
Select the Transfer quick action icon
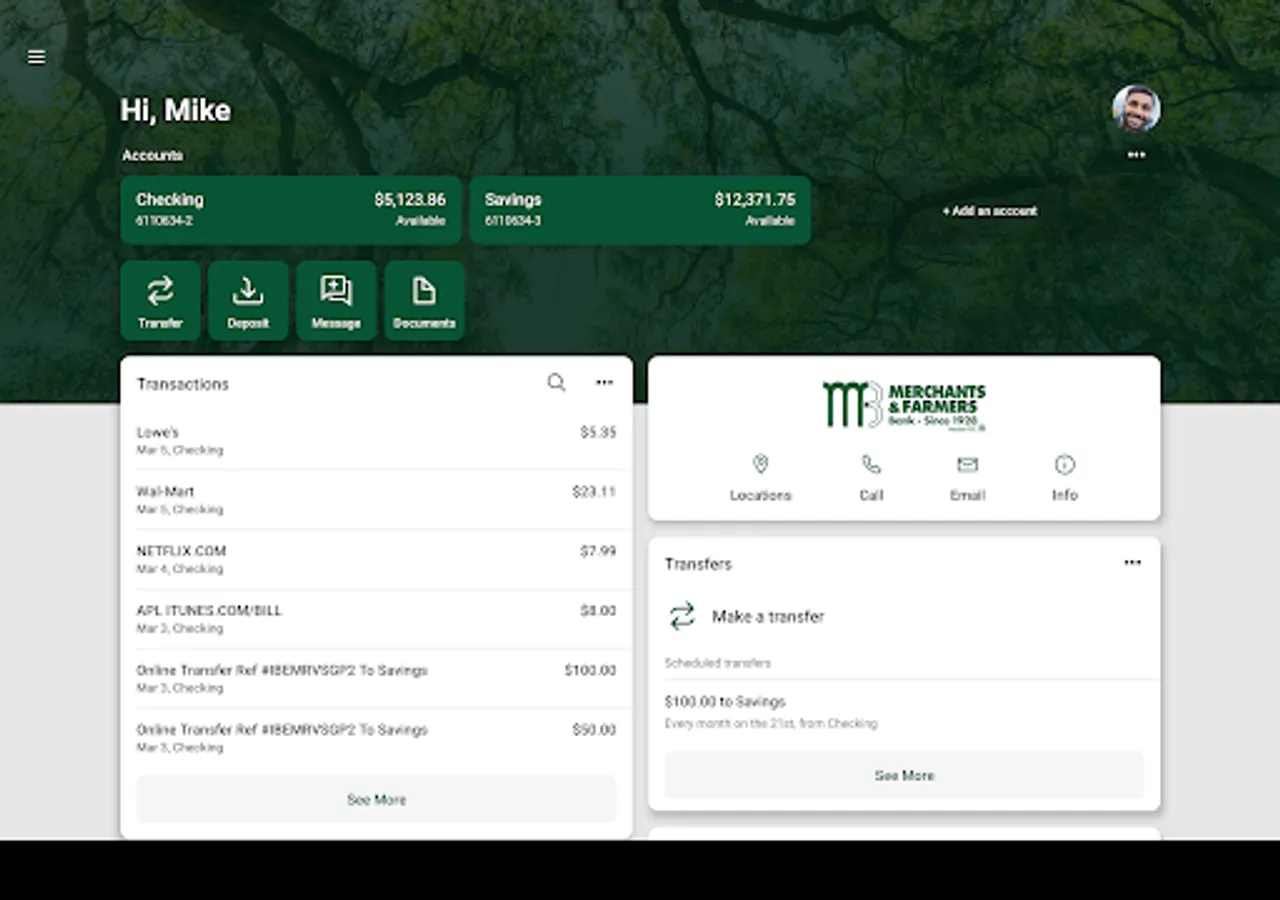160,300
